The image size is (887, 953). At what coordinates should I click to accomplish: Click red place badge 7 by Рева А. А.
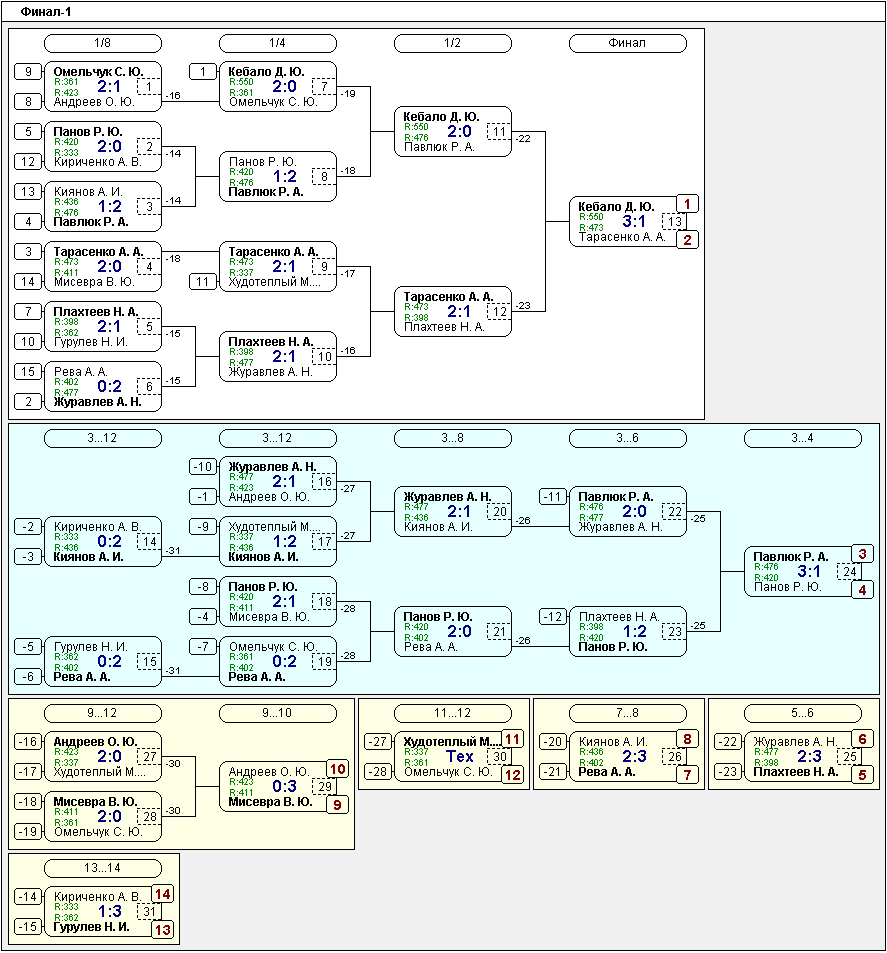point(688,775)
